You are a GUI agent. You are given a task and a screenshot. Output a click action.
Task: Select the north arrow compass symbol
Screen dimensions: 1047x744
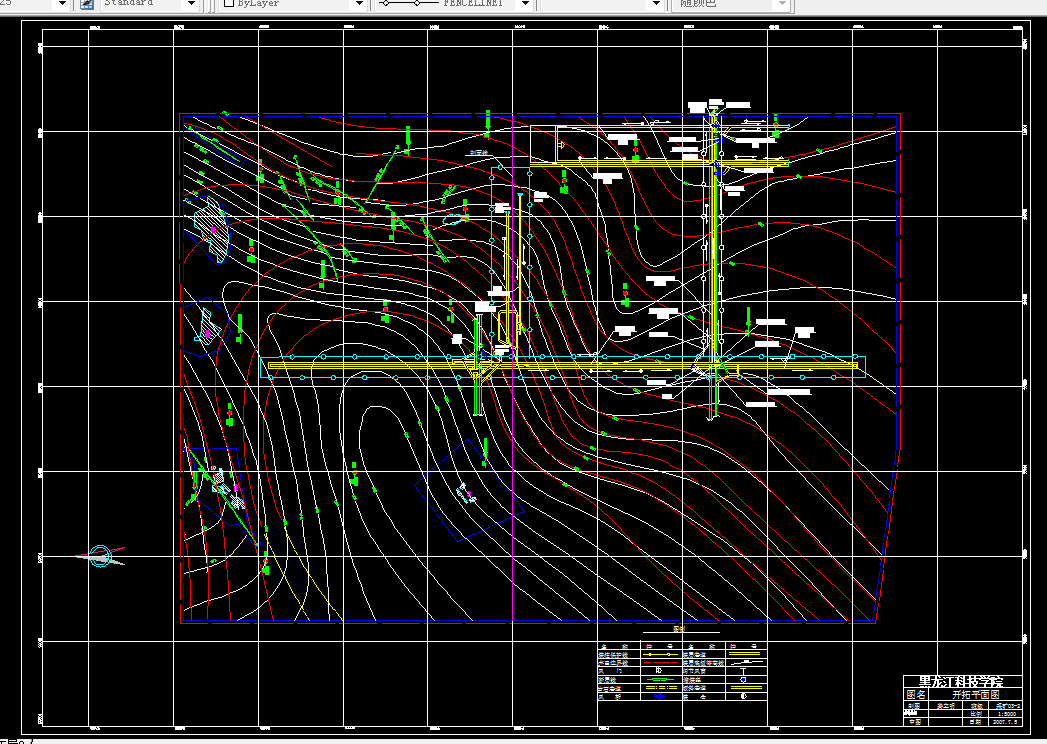(99, 556)
